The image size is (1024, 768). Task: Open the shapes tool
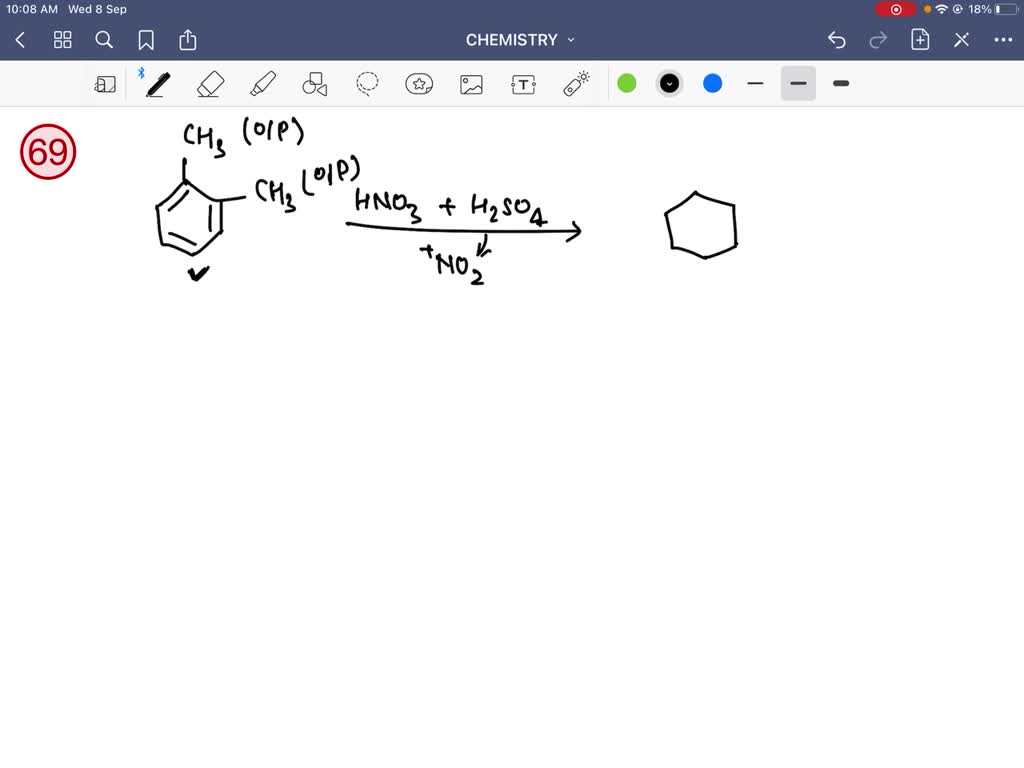pyautogui.click(x=314, y=84)
